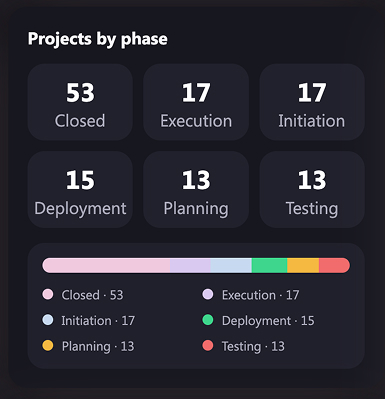Click the light blue Initiation legend dot
Image resolution: width=385 pixels, height=399 pixels.
pos(48,320)
